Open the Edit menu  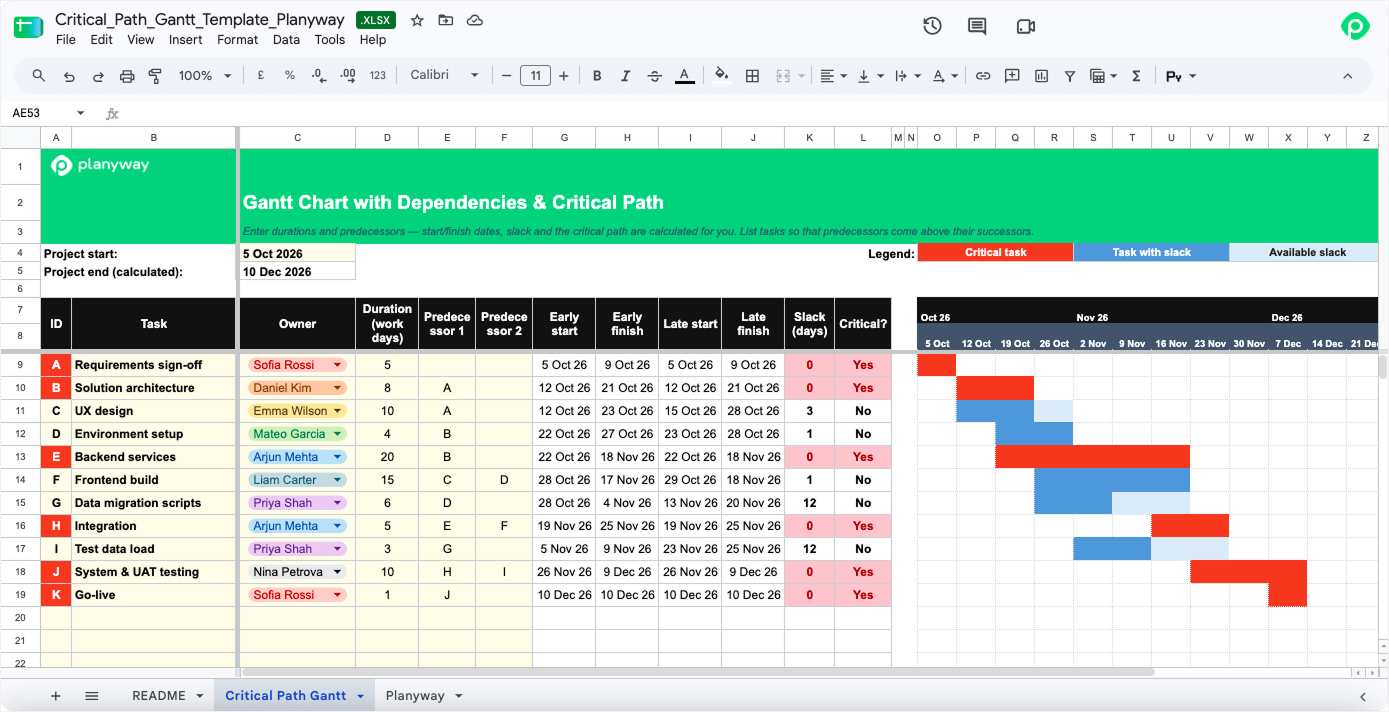101,40
